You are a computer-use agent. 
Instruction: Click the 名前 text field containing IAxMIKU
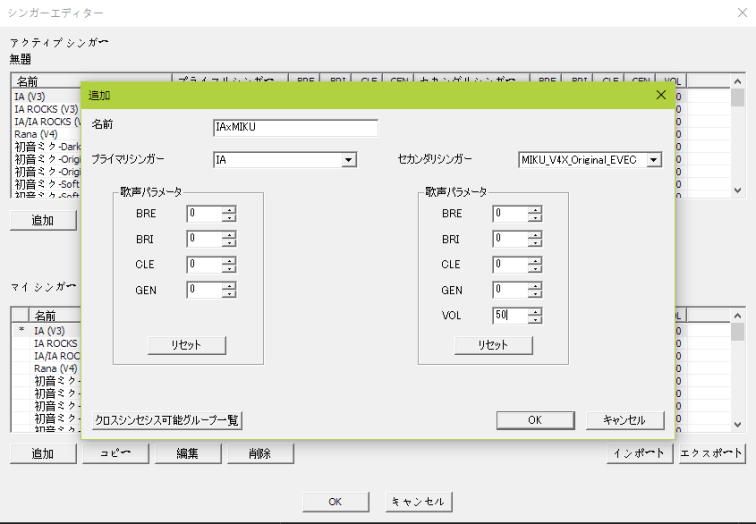coord(295,128)
